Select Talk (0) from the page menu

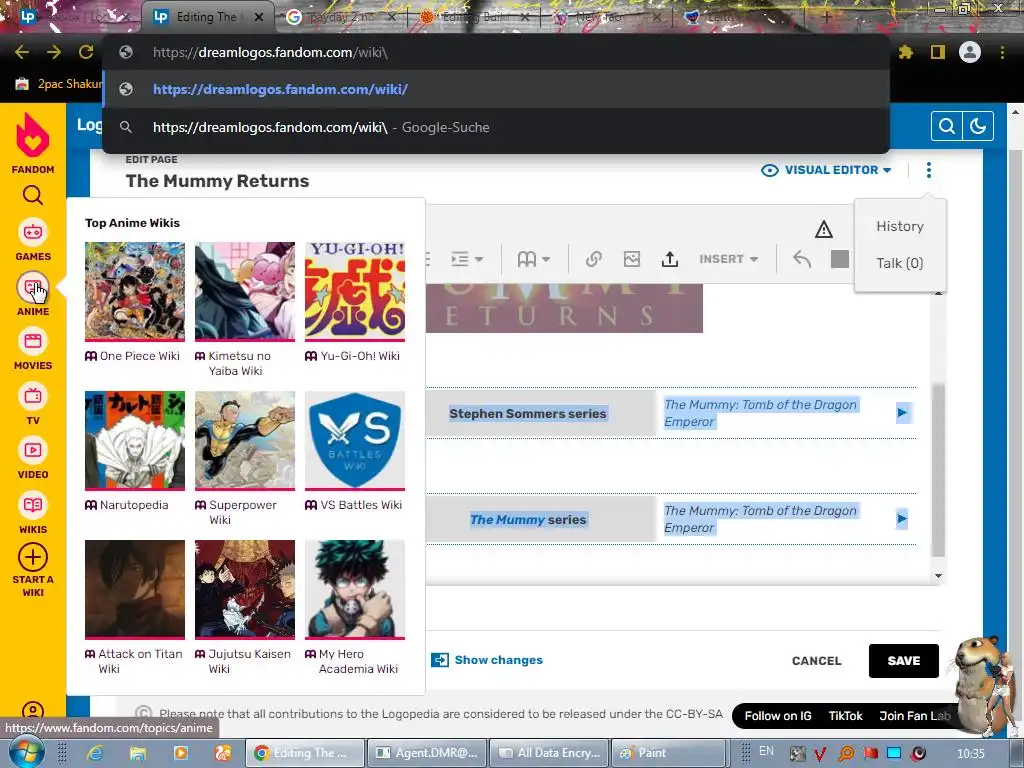point(900,263)
